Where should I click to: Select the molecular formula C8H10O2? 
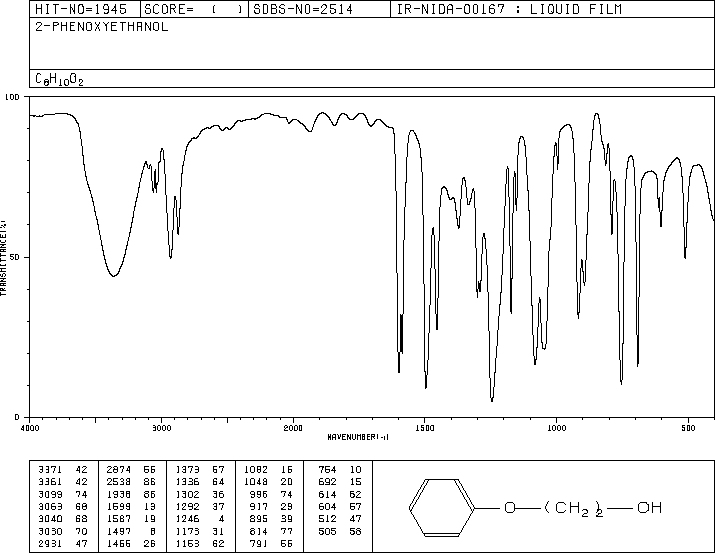pyautogui.click(x=59, y=79)
